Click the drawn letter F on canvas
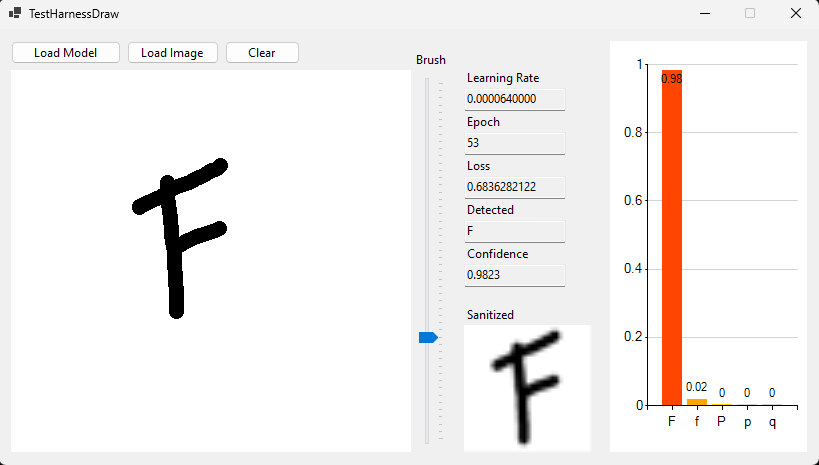Image resolution: width=819 pixels, height=465 pixels. coord(180,238)
